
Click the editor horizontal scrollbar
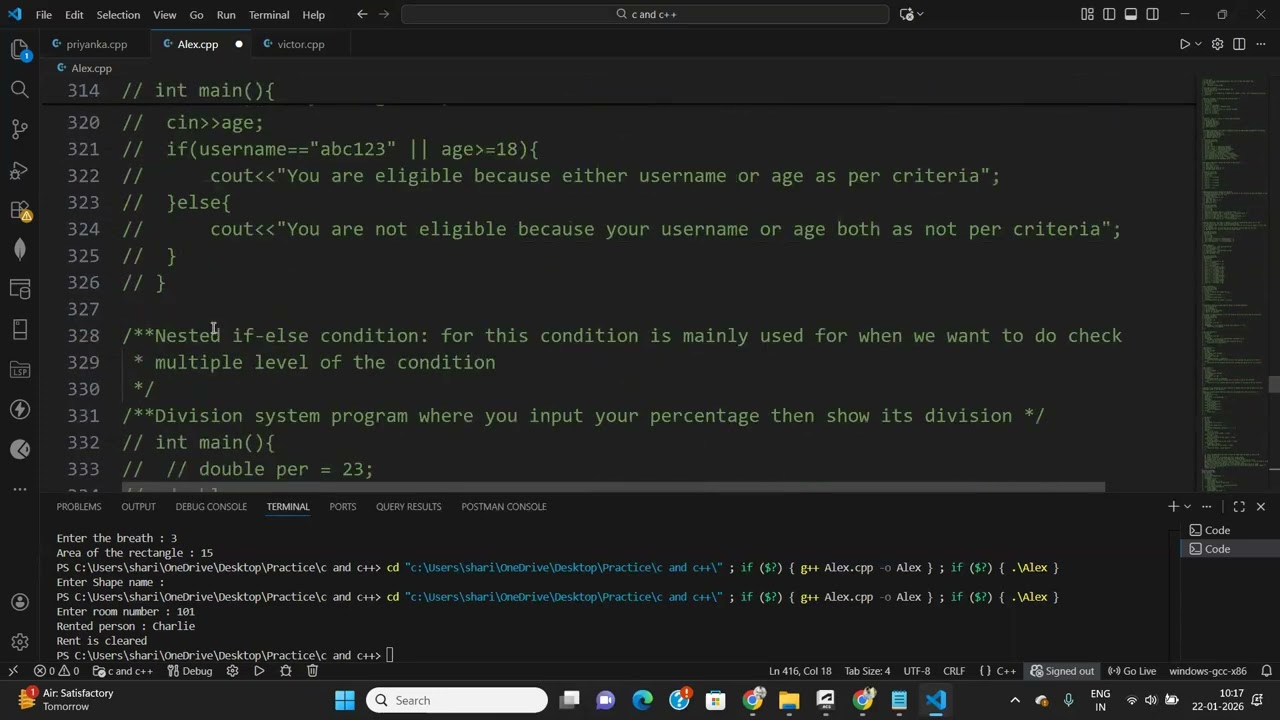point(613,488)
